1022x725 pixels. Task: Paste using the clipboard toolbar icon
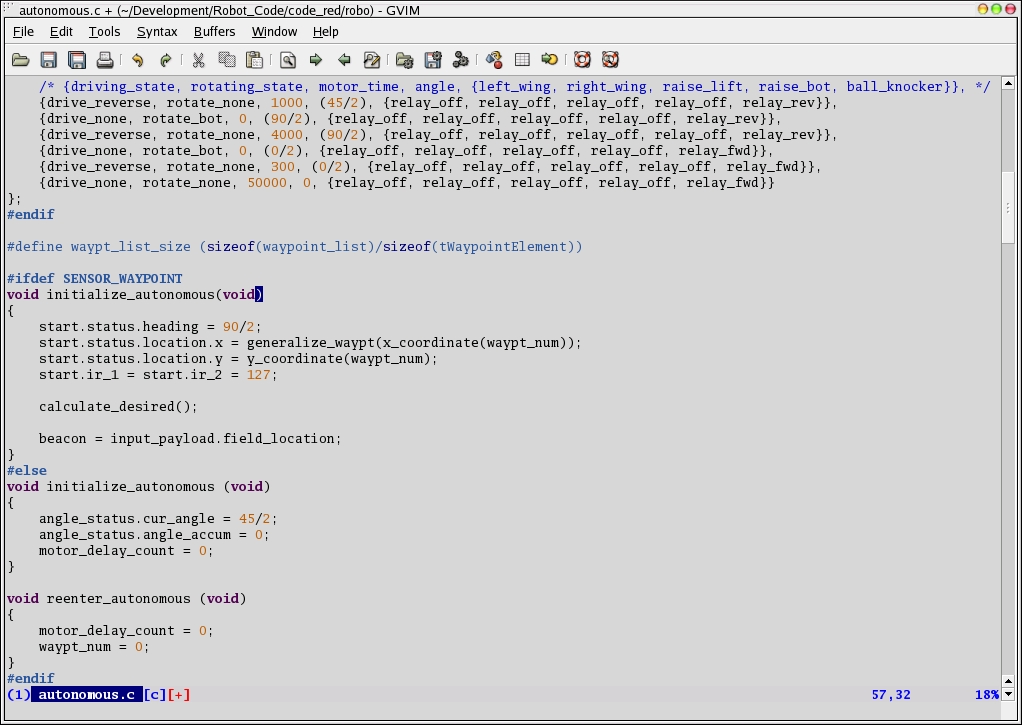[x=255, y=60]
